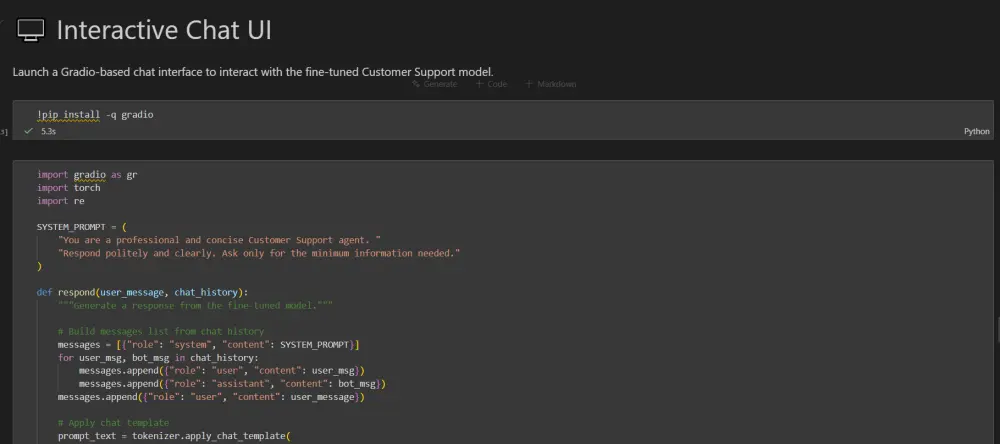
Task: Add a new Code cell
Action: coord(491,84)
